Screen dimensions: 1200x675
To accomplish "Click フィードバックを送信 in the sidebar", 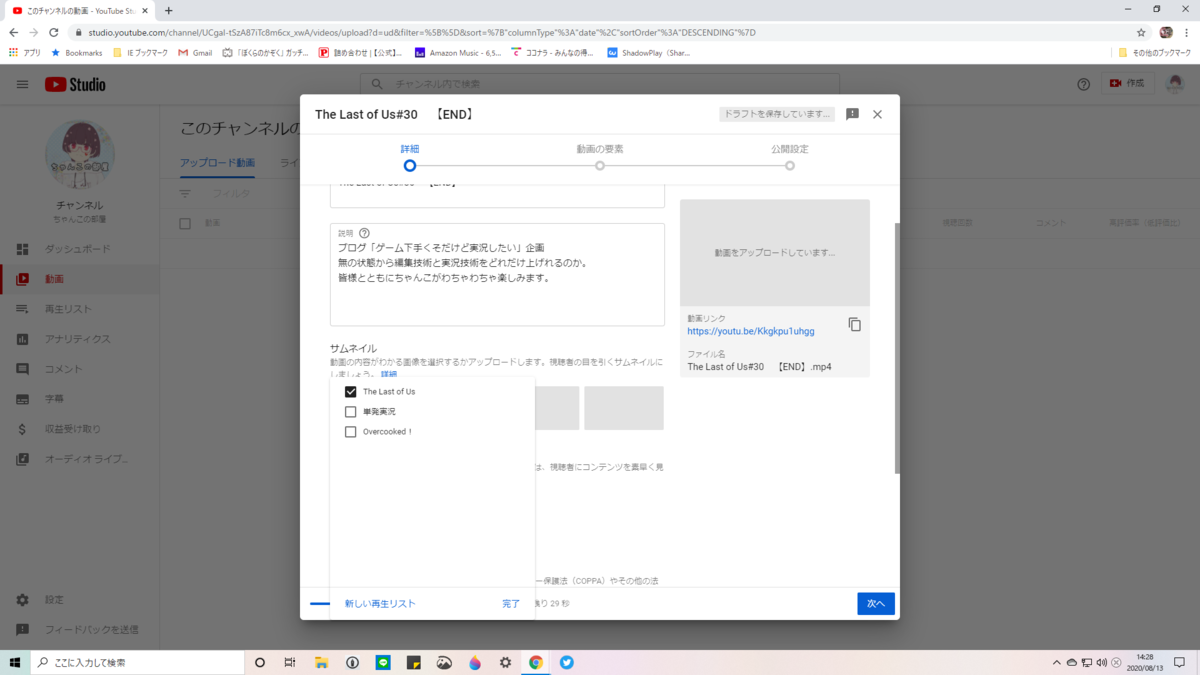I will 80,630.
